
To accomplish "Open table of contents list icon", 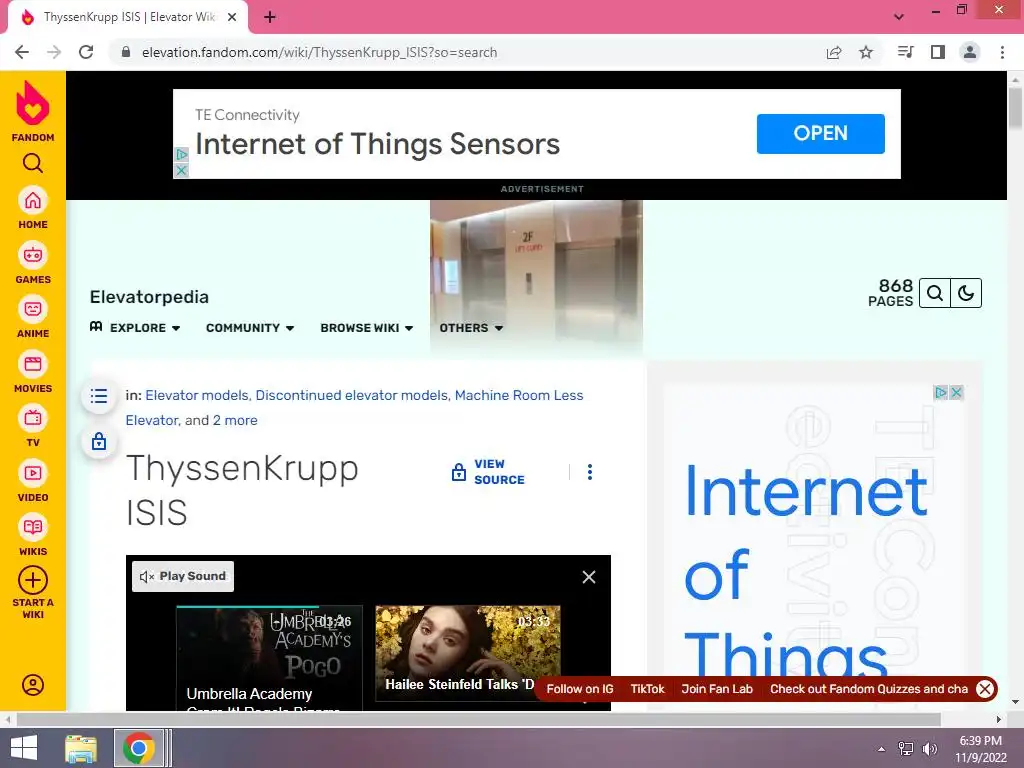I will point(99,396).
